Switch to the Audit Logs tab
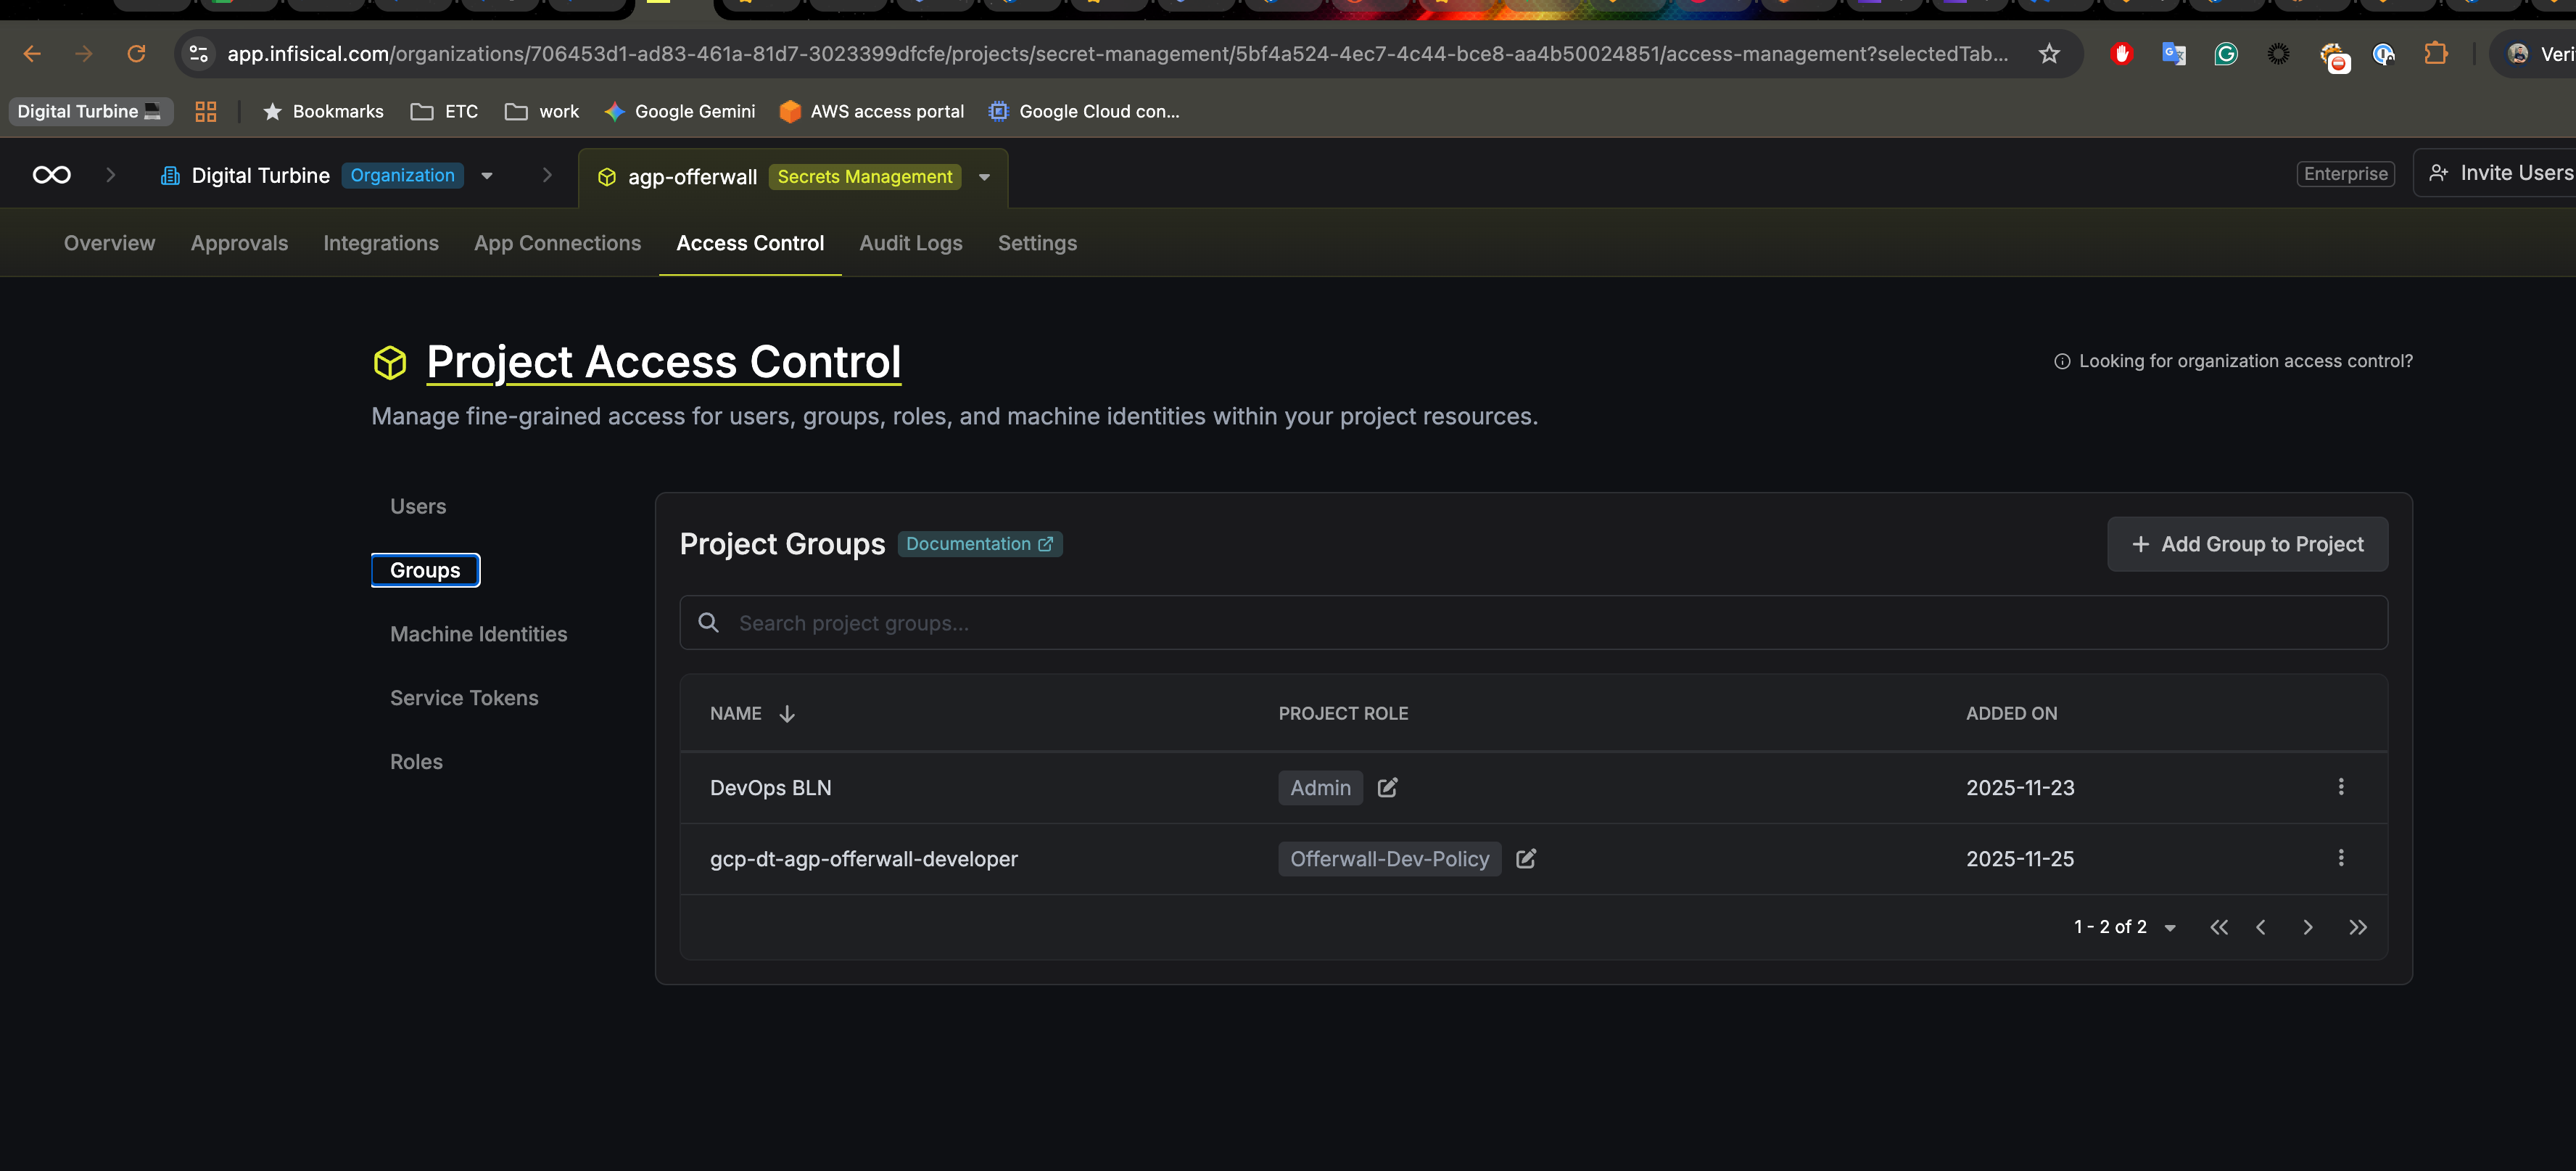The image size is (2576, 1171). tap(910, 243)
